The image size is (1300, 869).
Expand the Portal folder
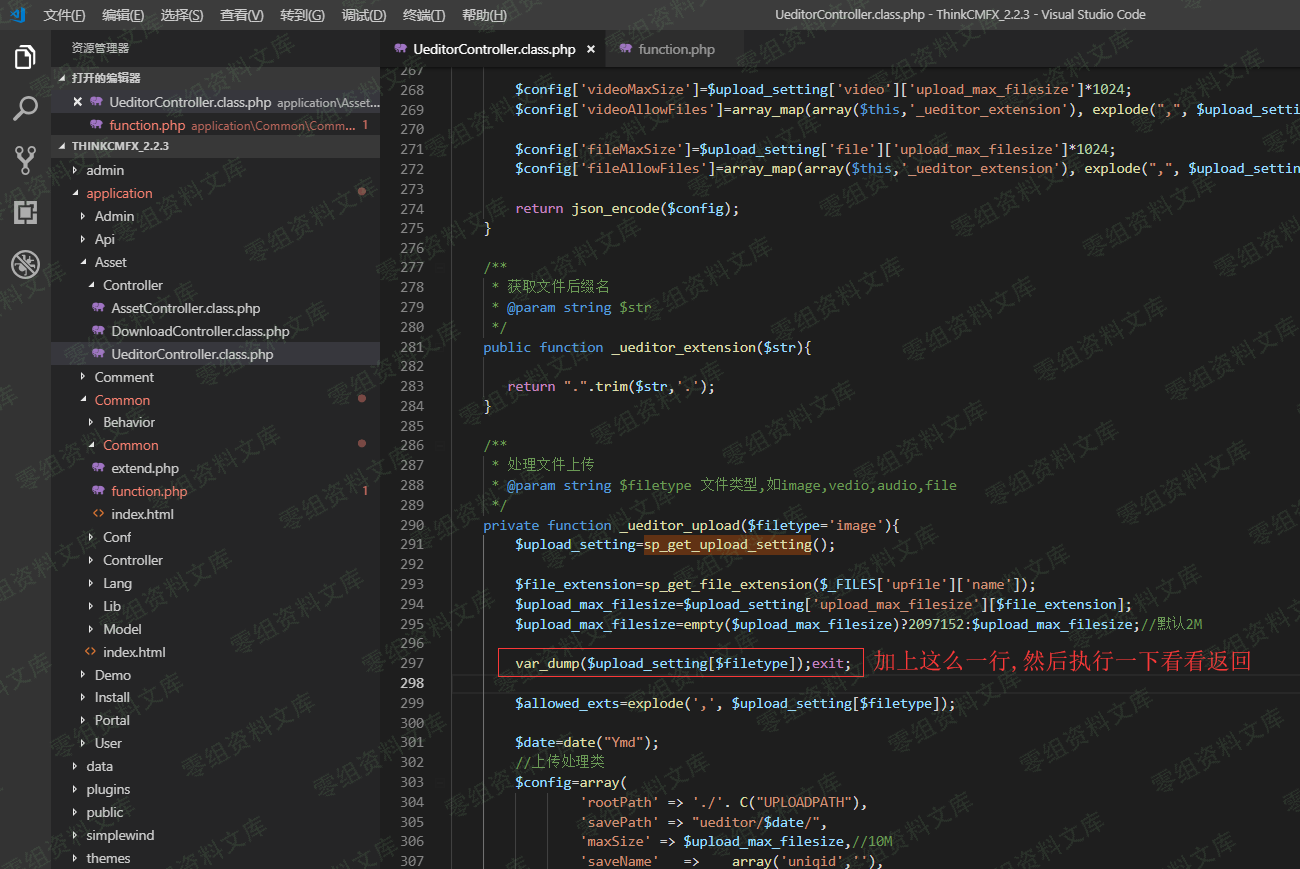click(112, 720)
